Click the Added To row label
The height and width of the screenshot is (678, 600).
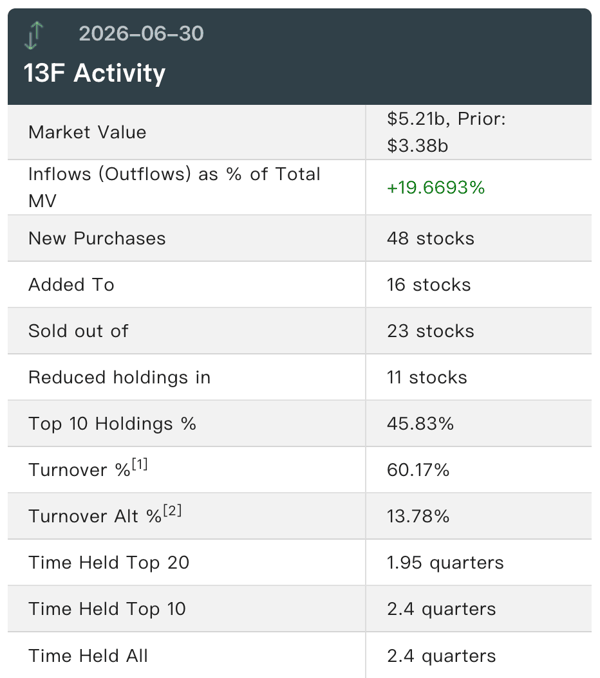click(71, 285)
